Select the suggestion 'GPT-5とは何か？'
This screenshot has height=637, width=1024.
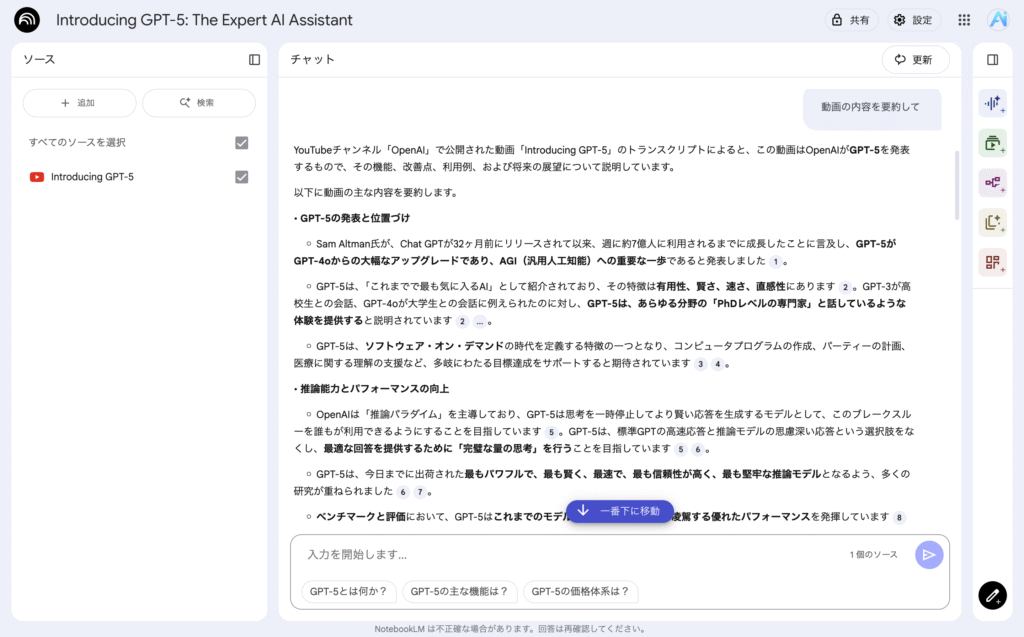(348, 591)
